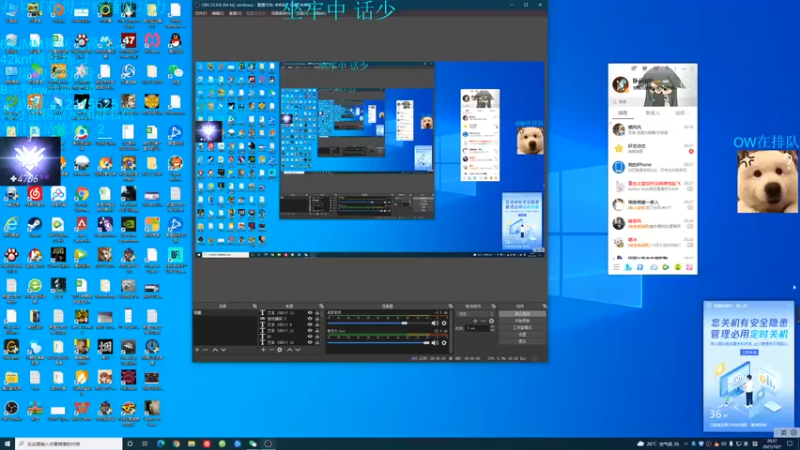Open Google Chrome desktop shortcut
The width and height of the screenshot is (800, 450).
pyautogui.click(x=82, y=197)
